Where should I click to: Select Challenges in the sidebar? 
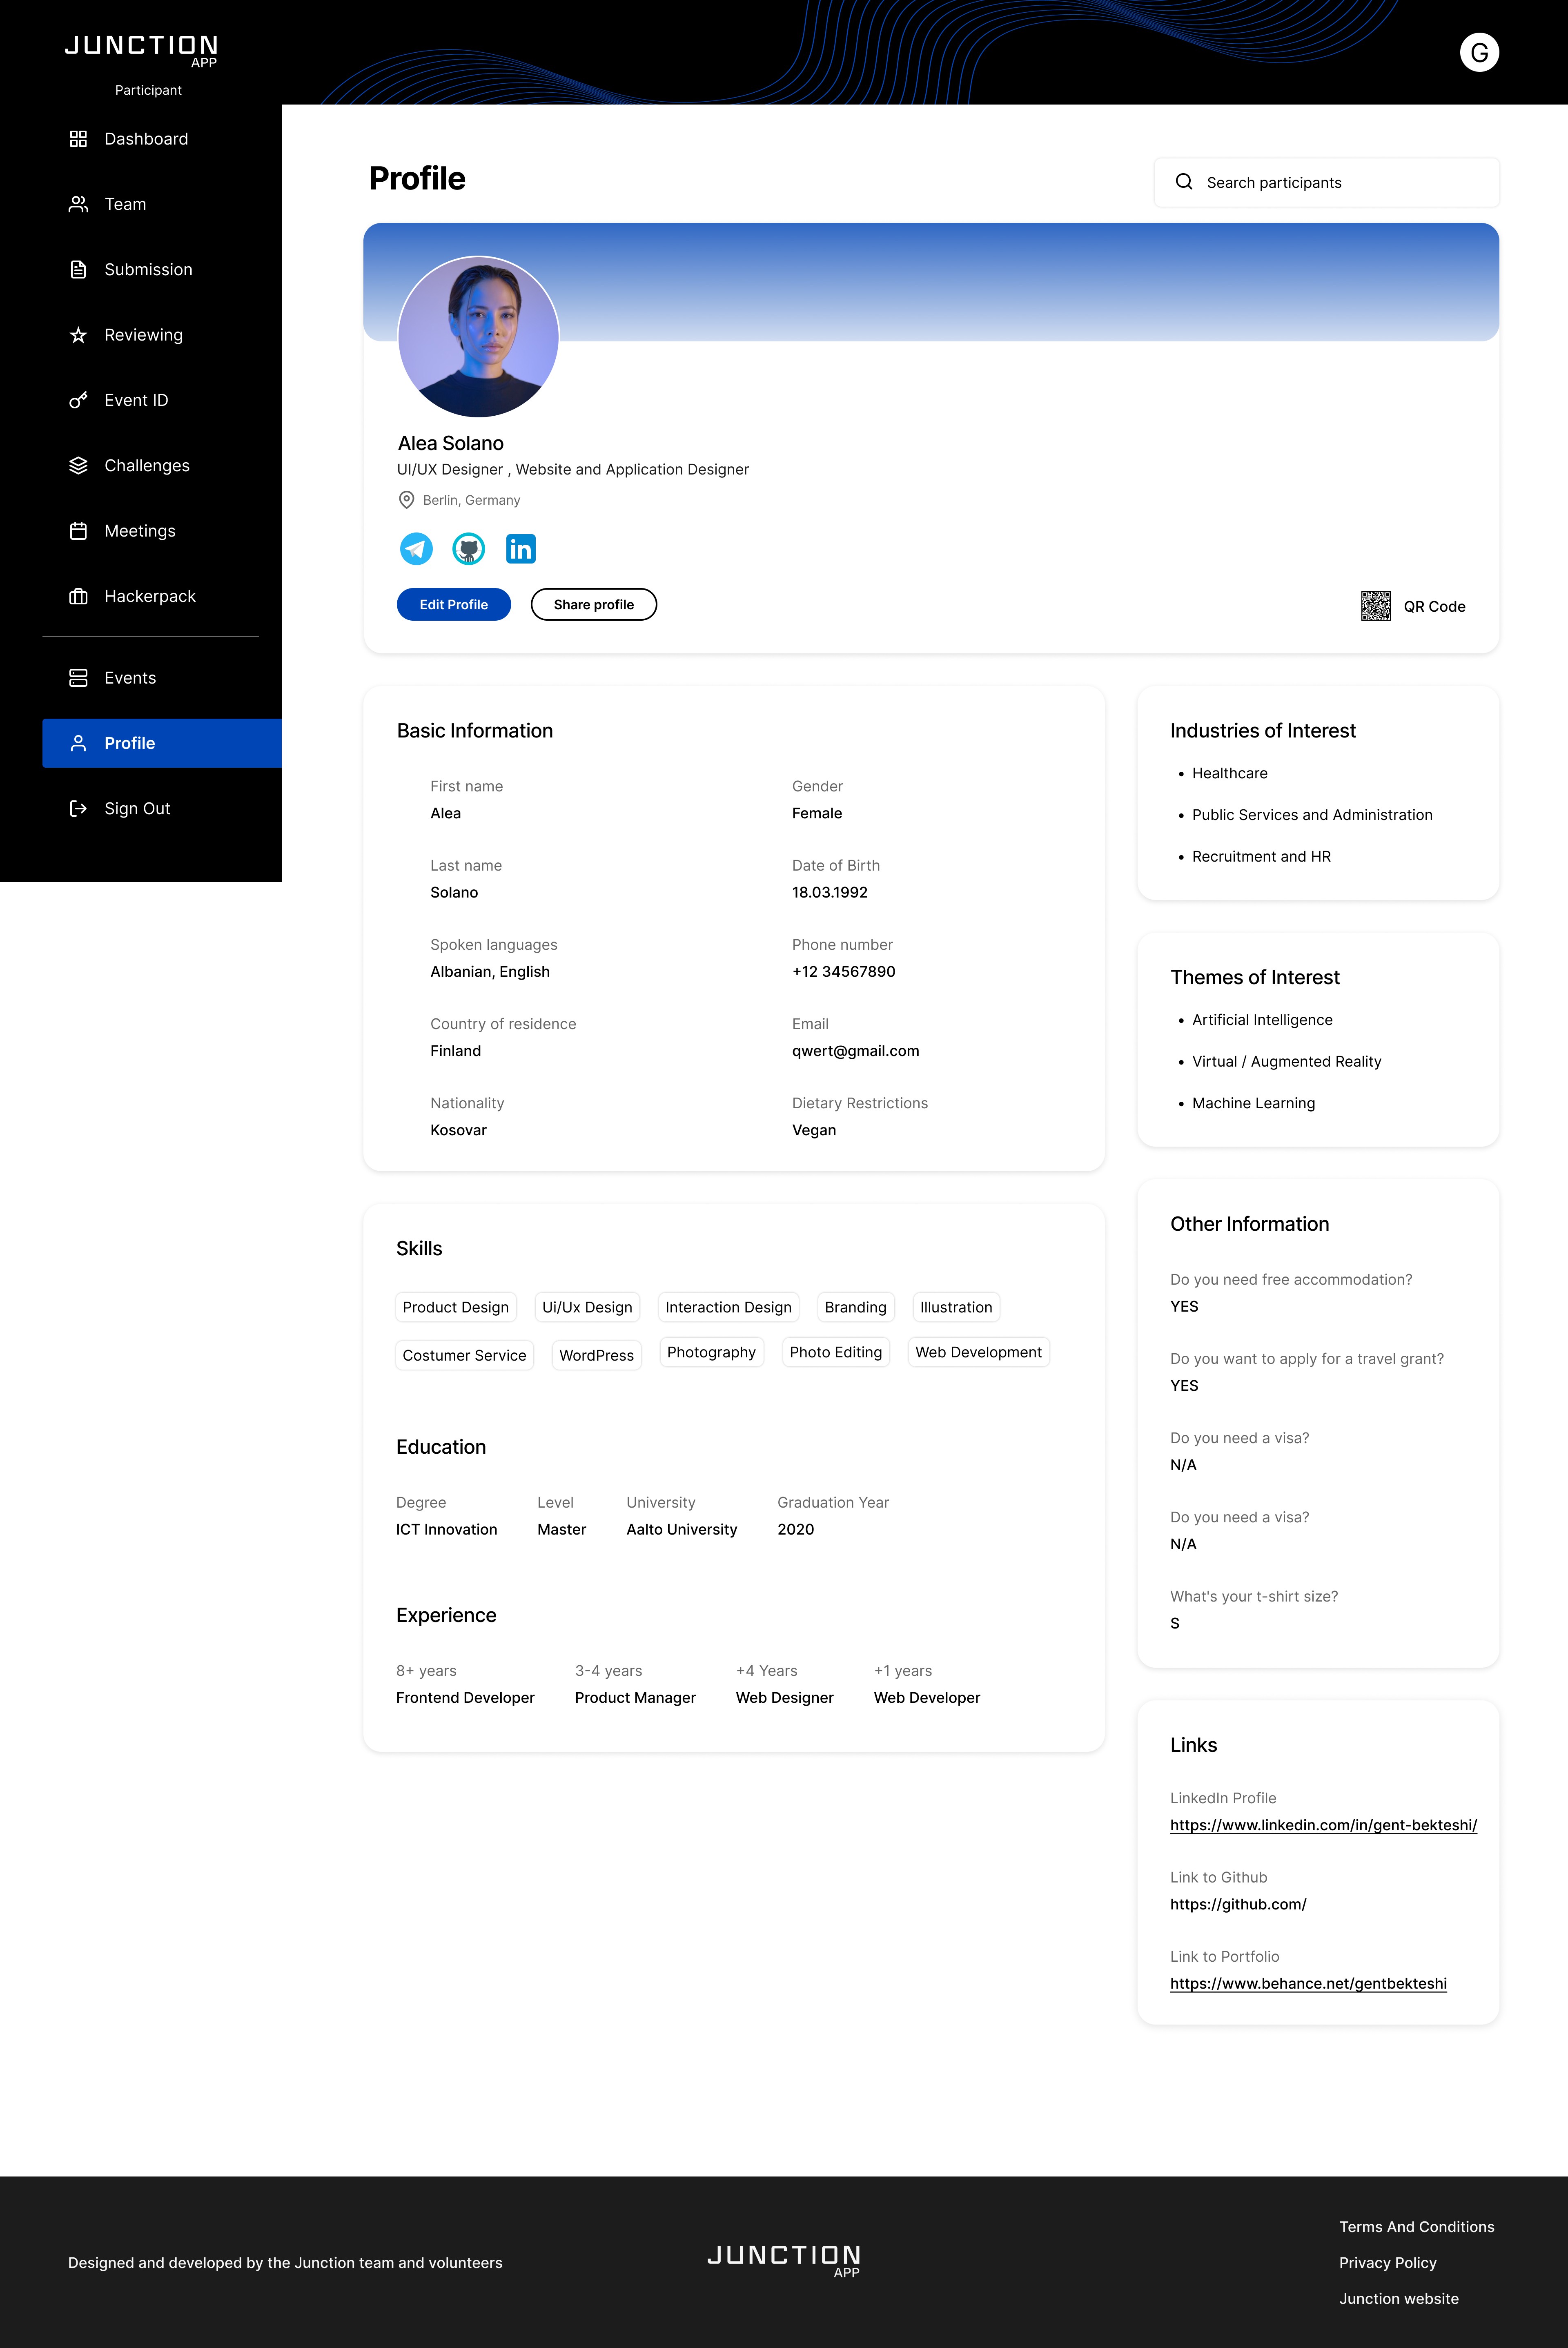(146, 466)
